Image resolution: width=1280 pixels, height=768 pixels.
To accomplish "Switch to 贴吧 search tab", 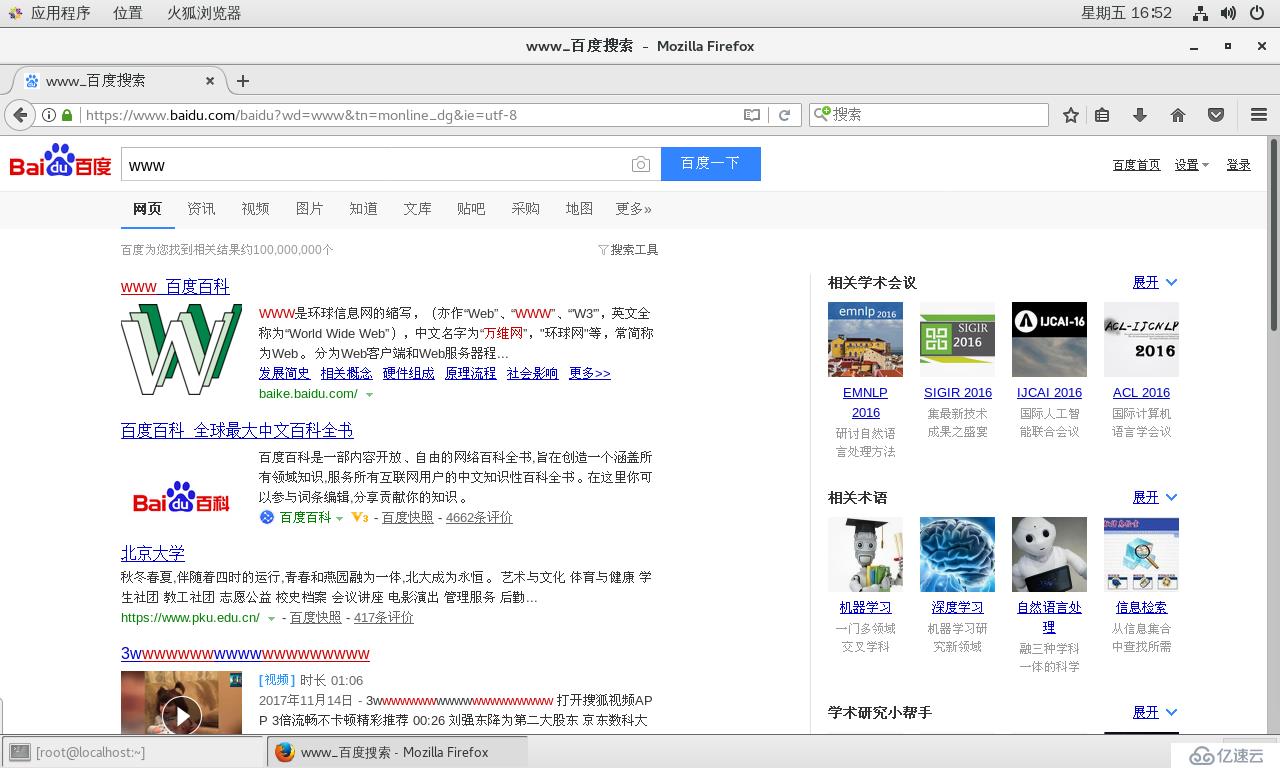I will click(471, 209).
